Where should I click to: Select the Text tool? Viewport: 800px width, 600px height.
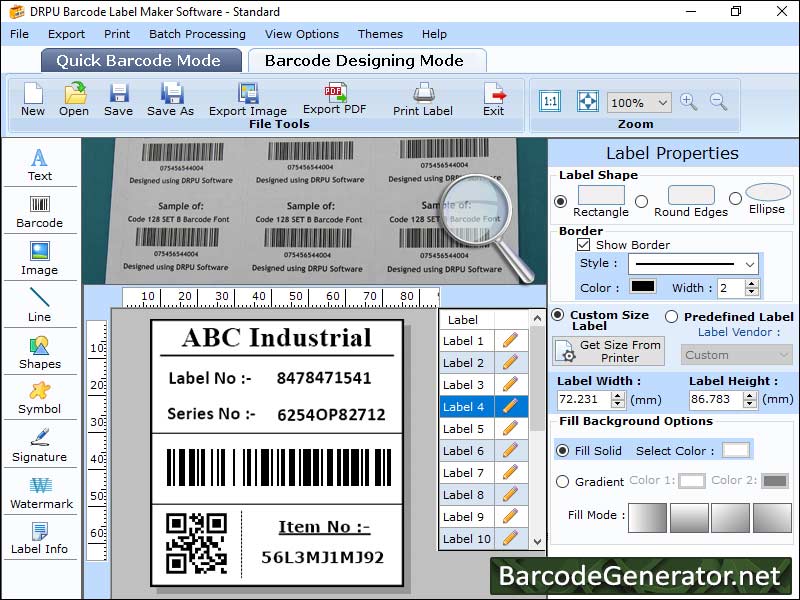point(40,164)
